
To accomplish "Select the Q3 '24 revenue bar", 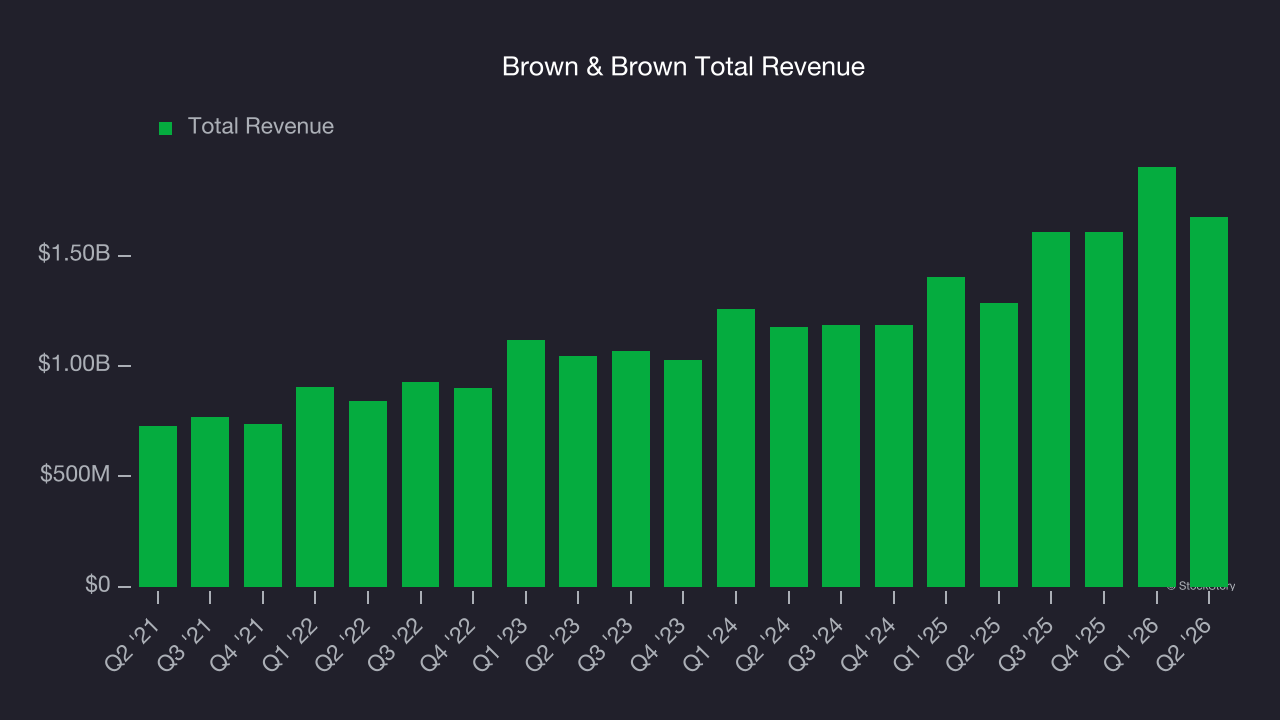I will click(x=841, y=456).
